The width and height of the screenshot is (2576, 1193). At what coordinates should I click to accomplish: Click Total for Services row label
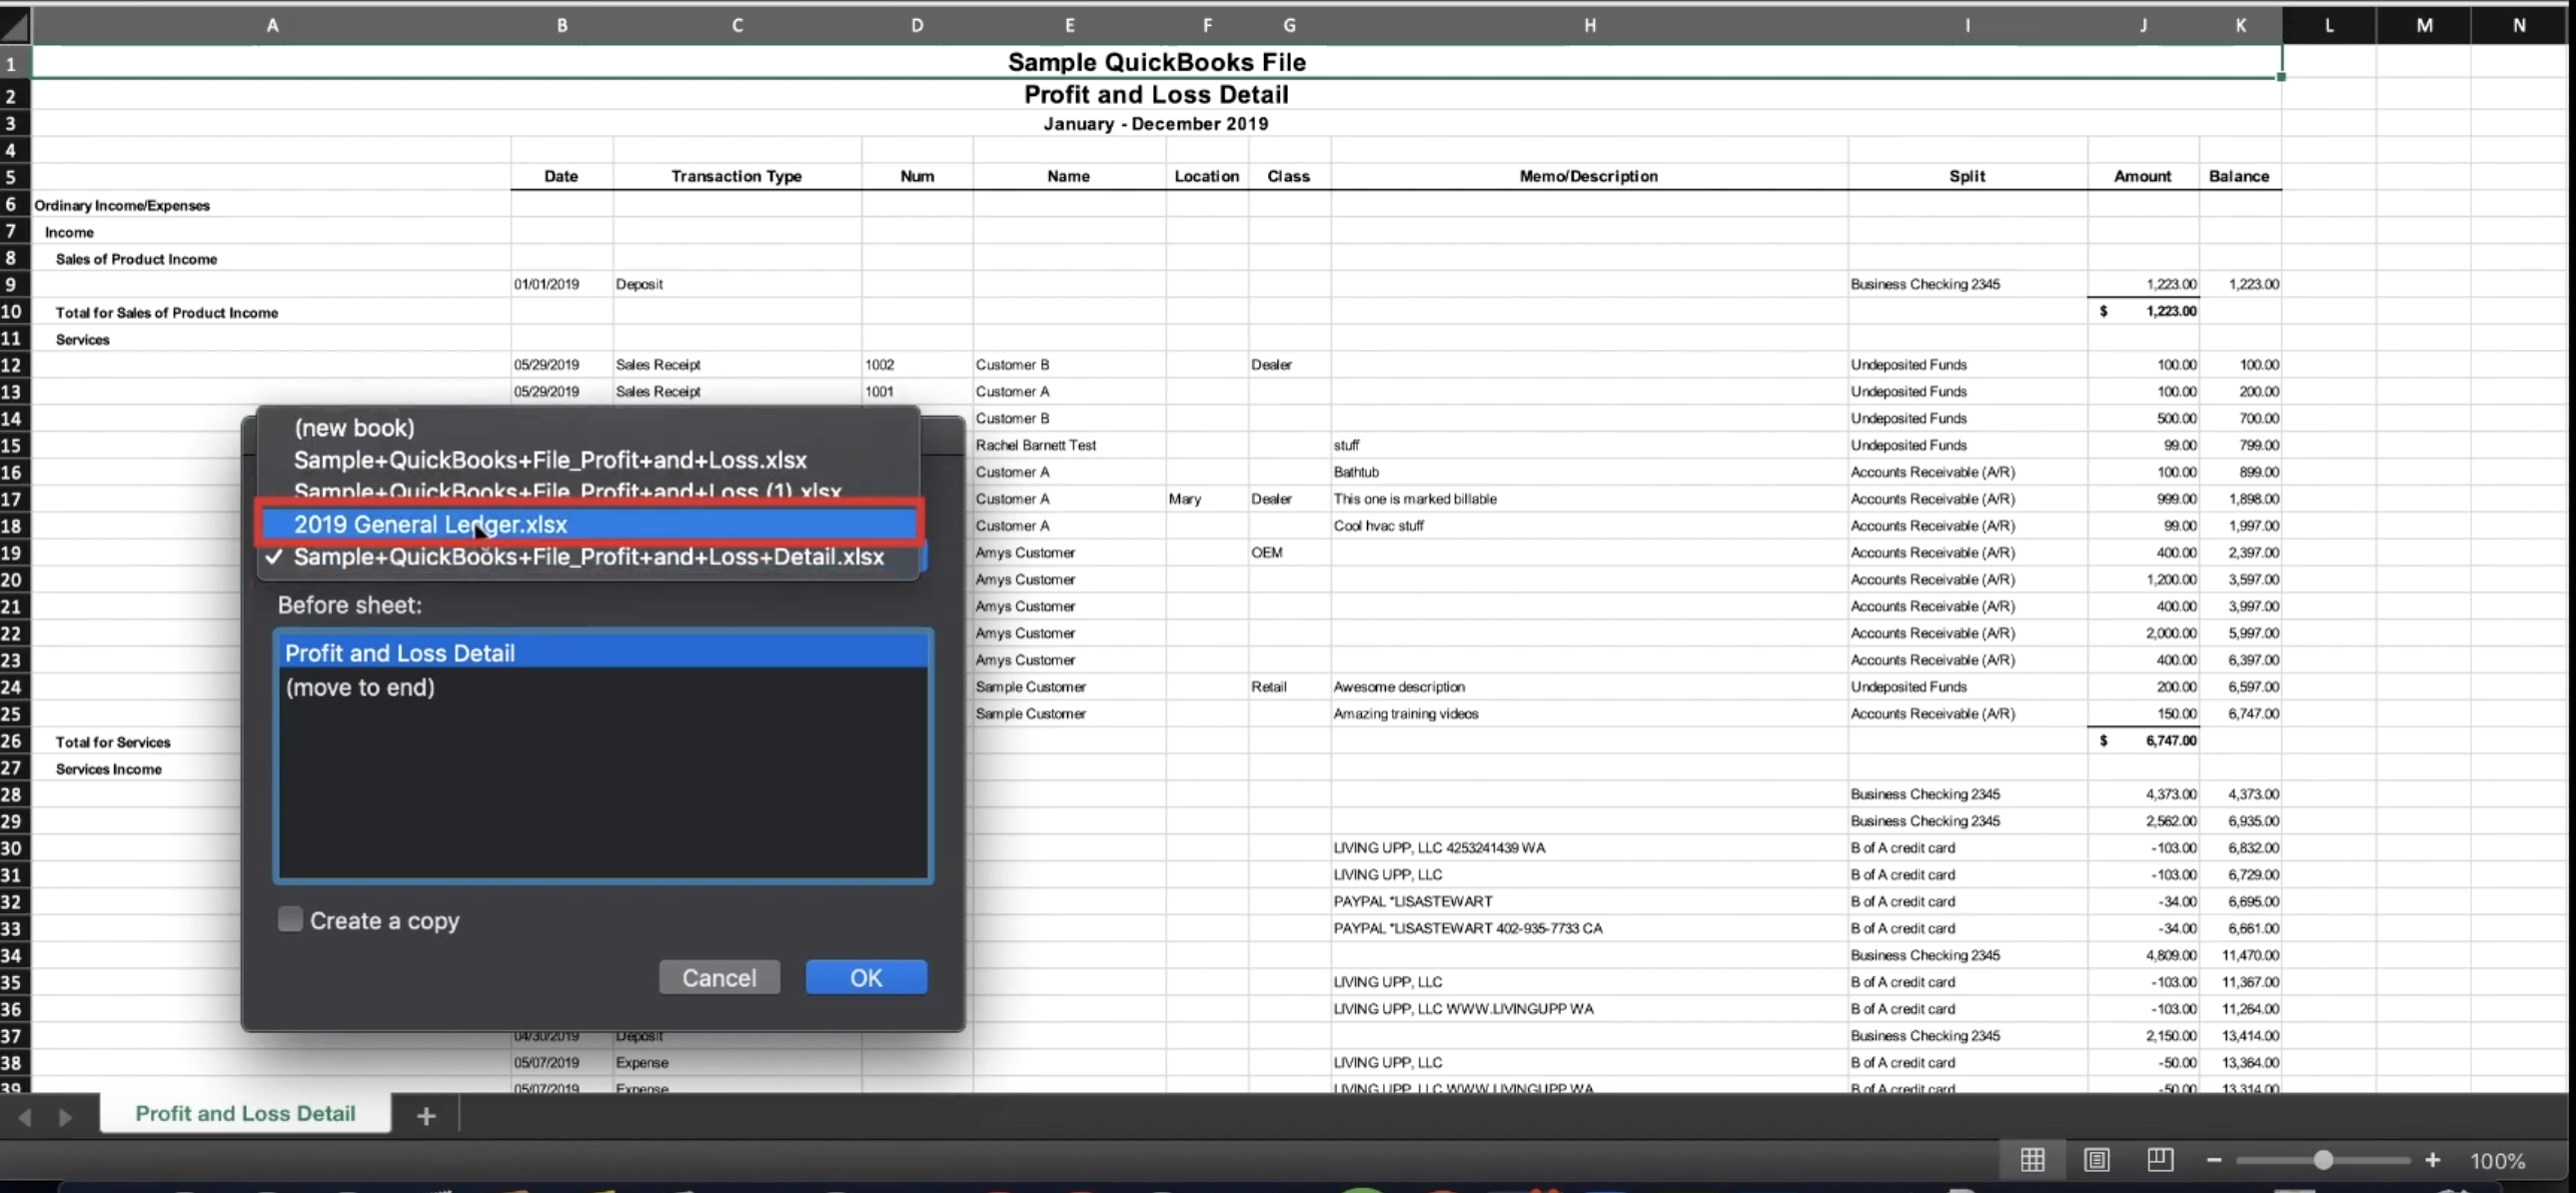pyautogui.click(x=113, y=742)
